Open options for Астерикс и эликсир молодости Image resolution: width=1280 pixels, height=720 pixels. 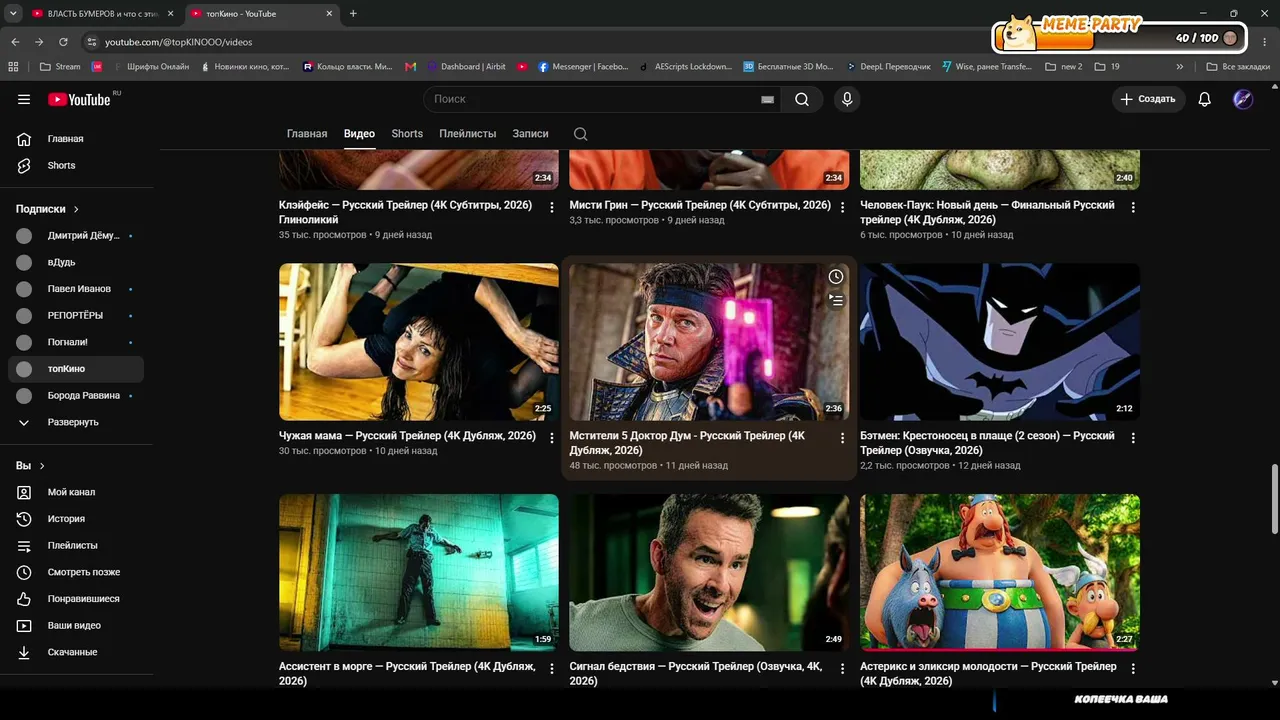click(x=1133, y=668)
